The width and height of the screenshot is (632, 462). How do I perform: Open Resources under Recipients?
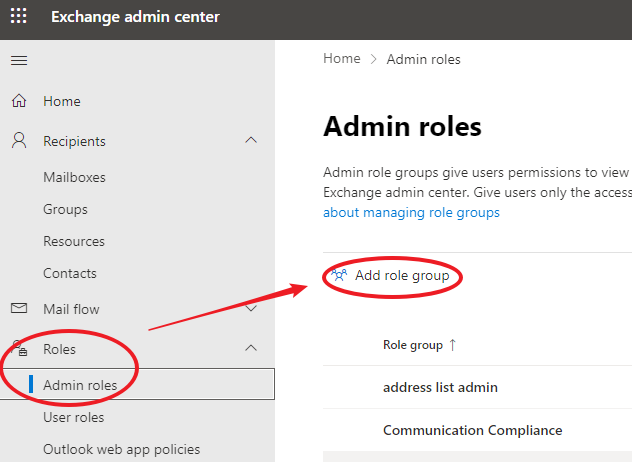74,241
